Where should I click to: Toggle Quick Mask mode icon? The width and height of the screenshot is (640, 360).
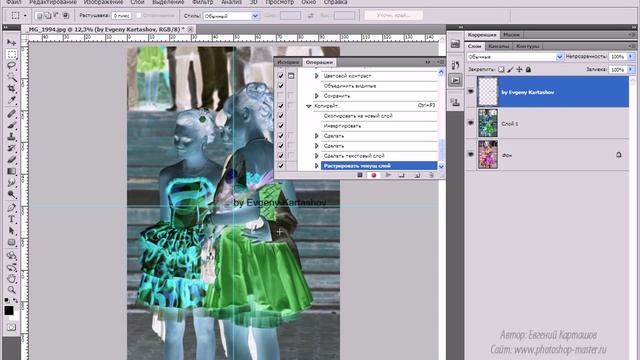click(x=11, y=327)
